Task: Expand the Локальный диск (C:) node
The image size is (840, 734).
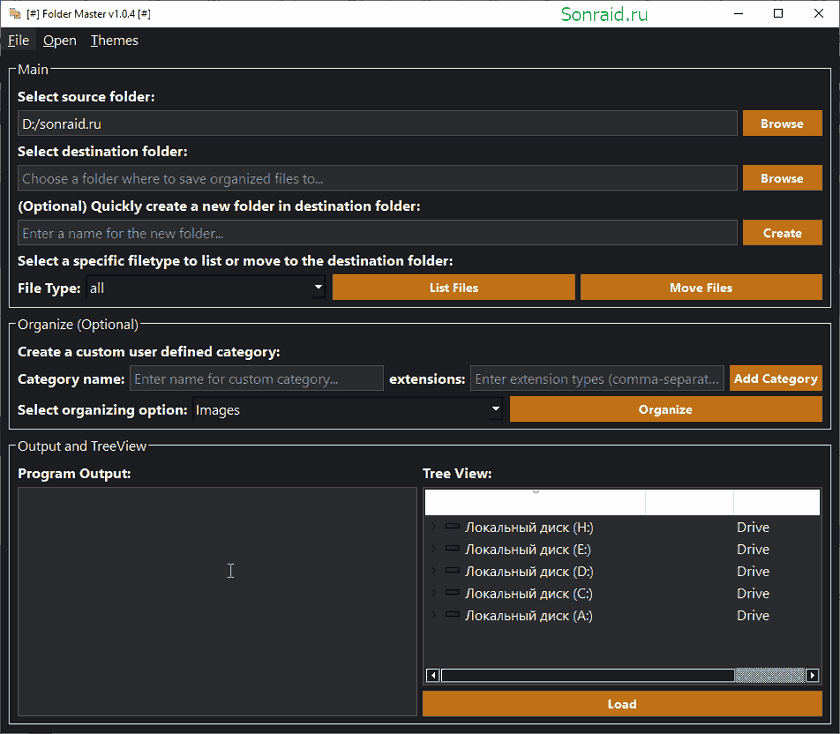Action: pos(433,593)
